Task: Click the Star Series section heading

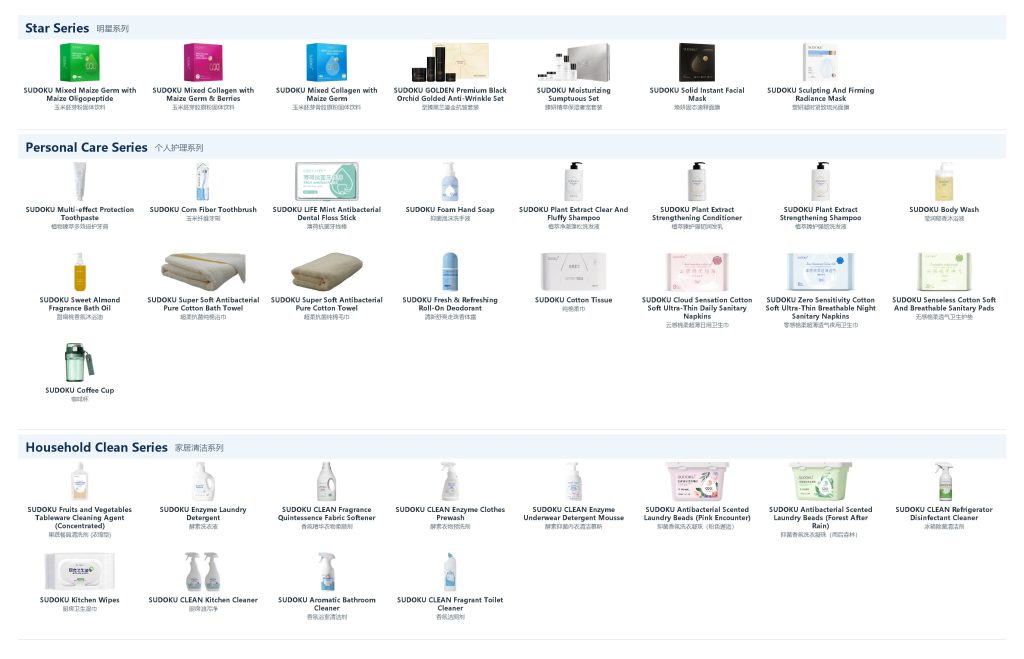Action: coord(57,28)
